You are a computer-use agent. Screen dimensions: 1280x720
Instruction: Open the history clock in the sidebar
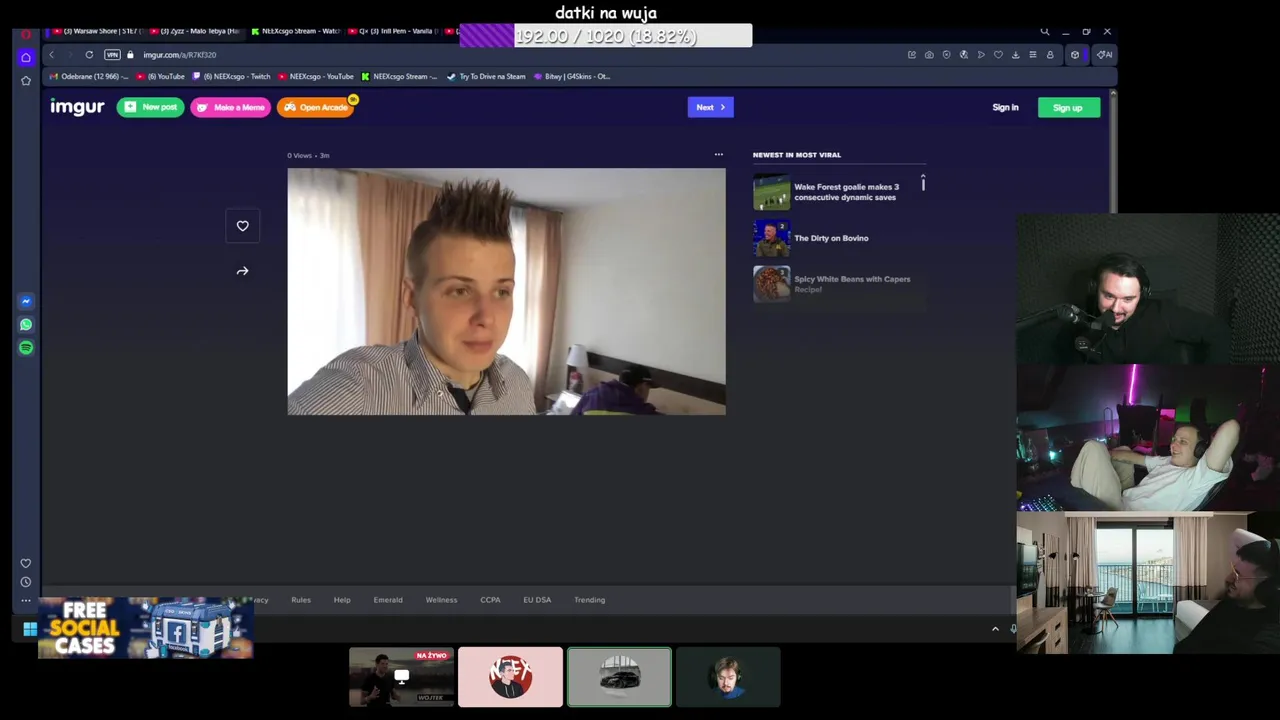point(26,582)
